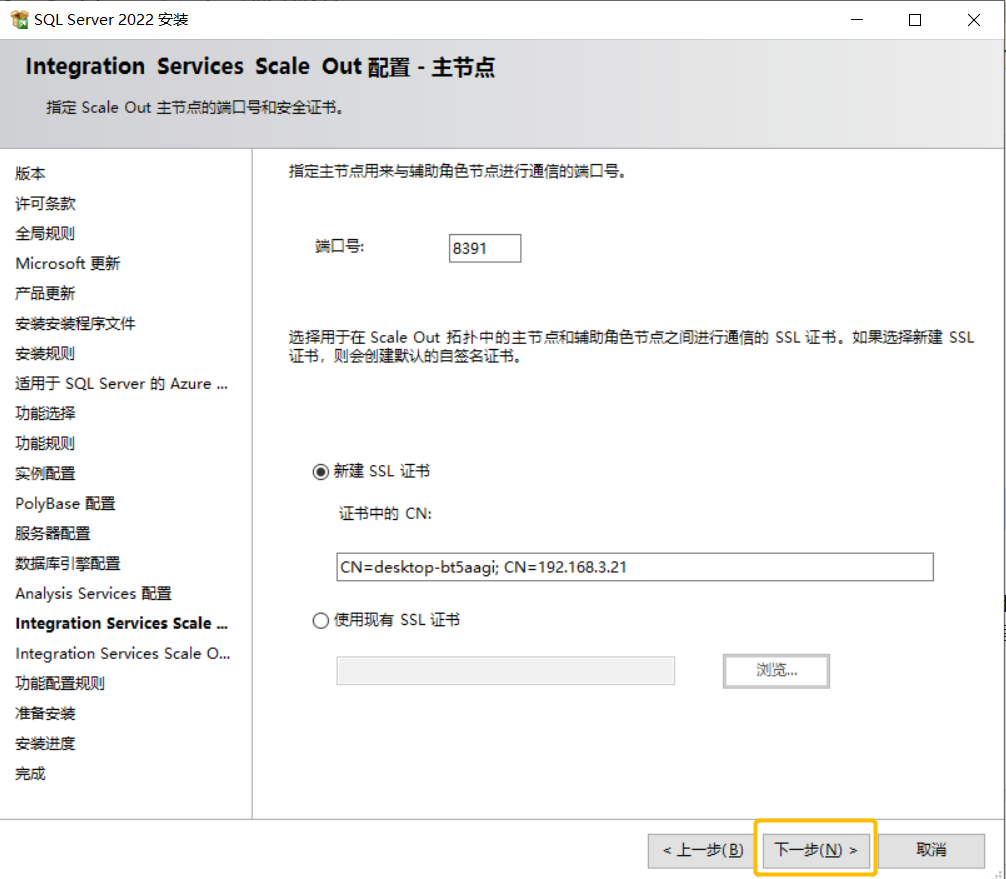Screen dimensions: 1006x879
Task: Select the 许可条款 step in sidebar
Action: 45,203
